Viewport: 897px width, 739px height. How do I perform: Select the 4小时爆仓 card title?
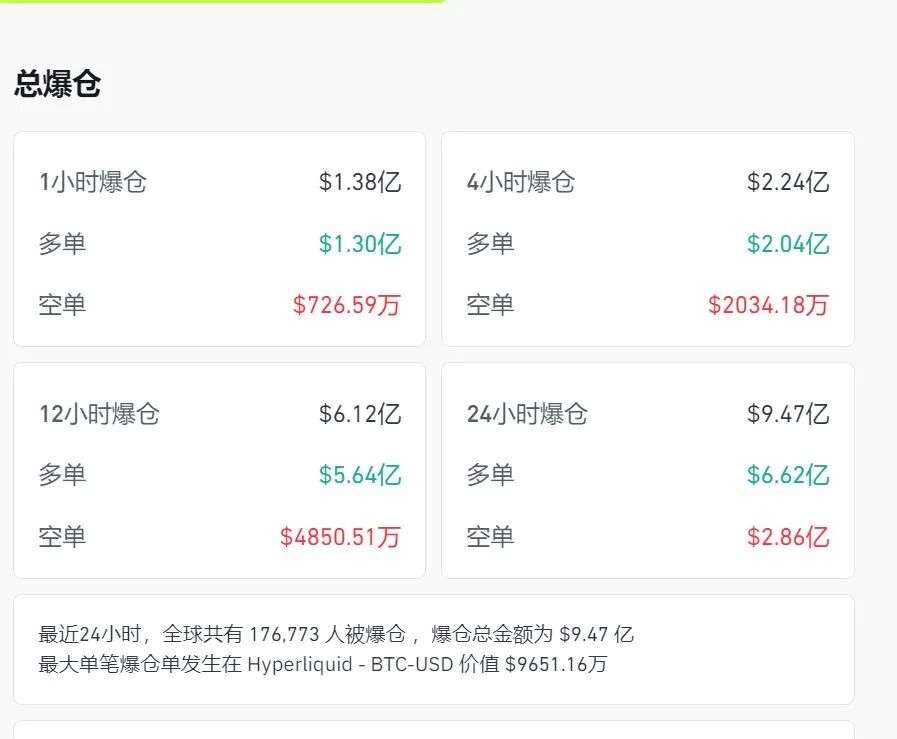tap(520, 182)
